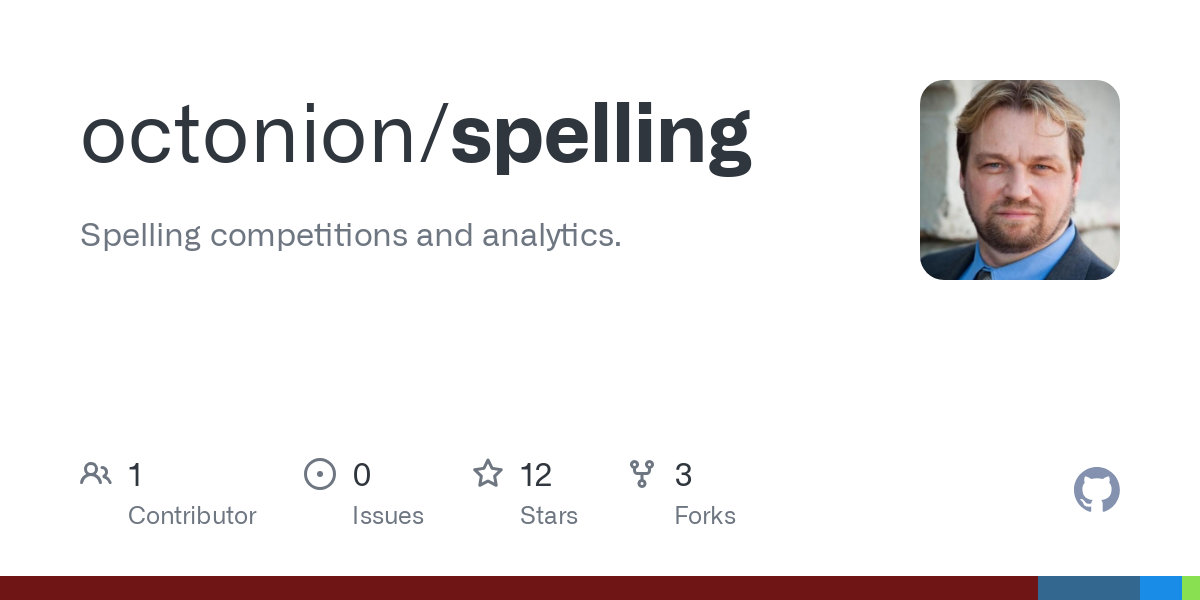Screen dimensions: 1200x600
Task: Click the contributors people icon
Action: pos(96,474)
